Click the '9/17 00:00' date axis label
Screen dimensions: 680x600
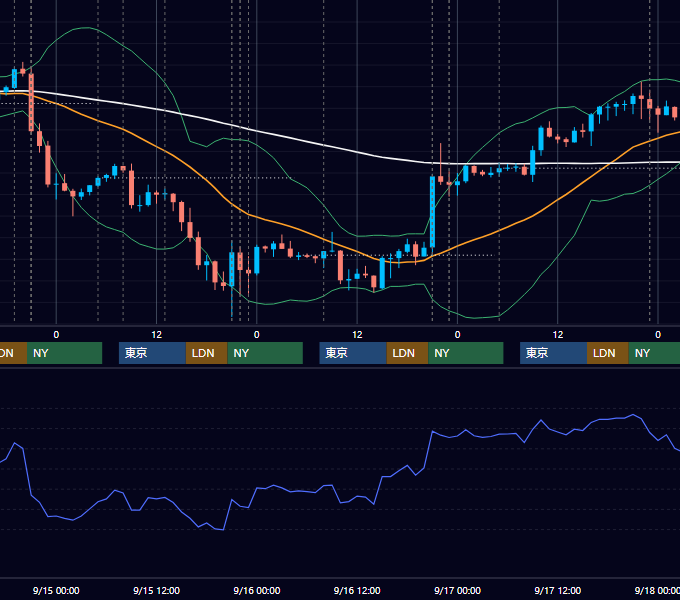[458, 590]
